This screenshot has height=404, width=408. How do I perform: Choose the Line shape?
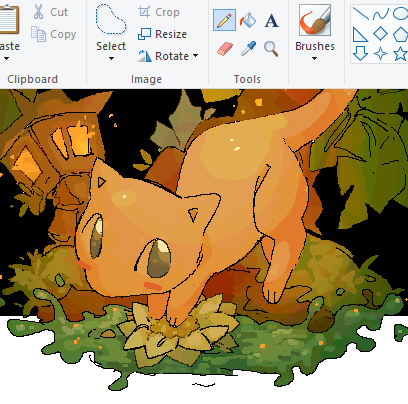pyautogui.click(x=360, y=13)
